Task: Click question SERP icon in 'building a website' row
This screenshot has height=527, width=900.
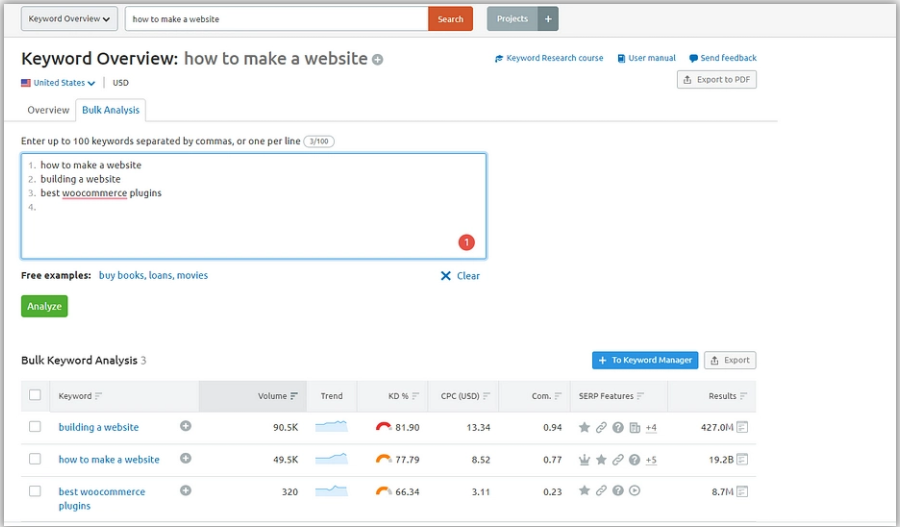Action: (618, 427)
